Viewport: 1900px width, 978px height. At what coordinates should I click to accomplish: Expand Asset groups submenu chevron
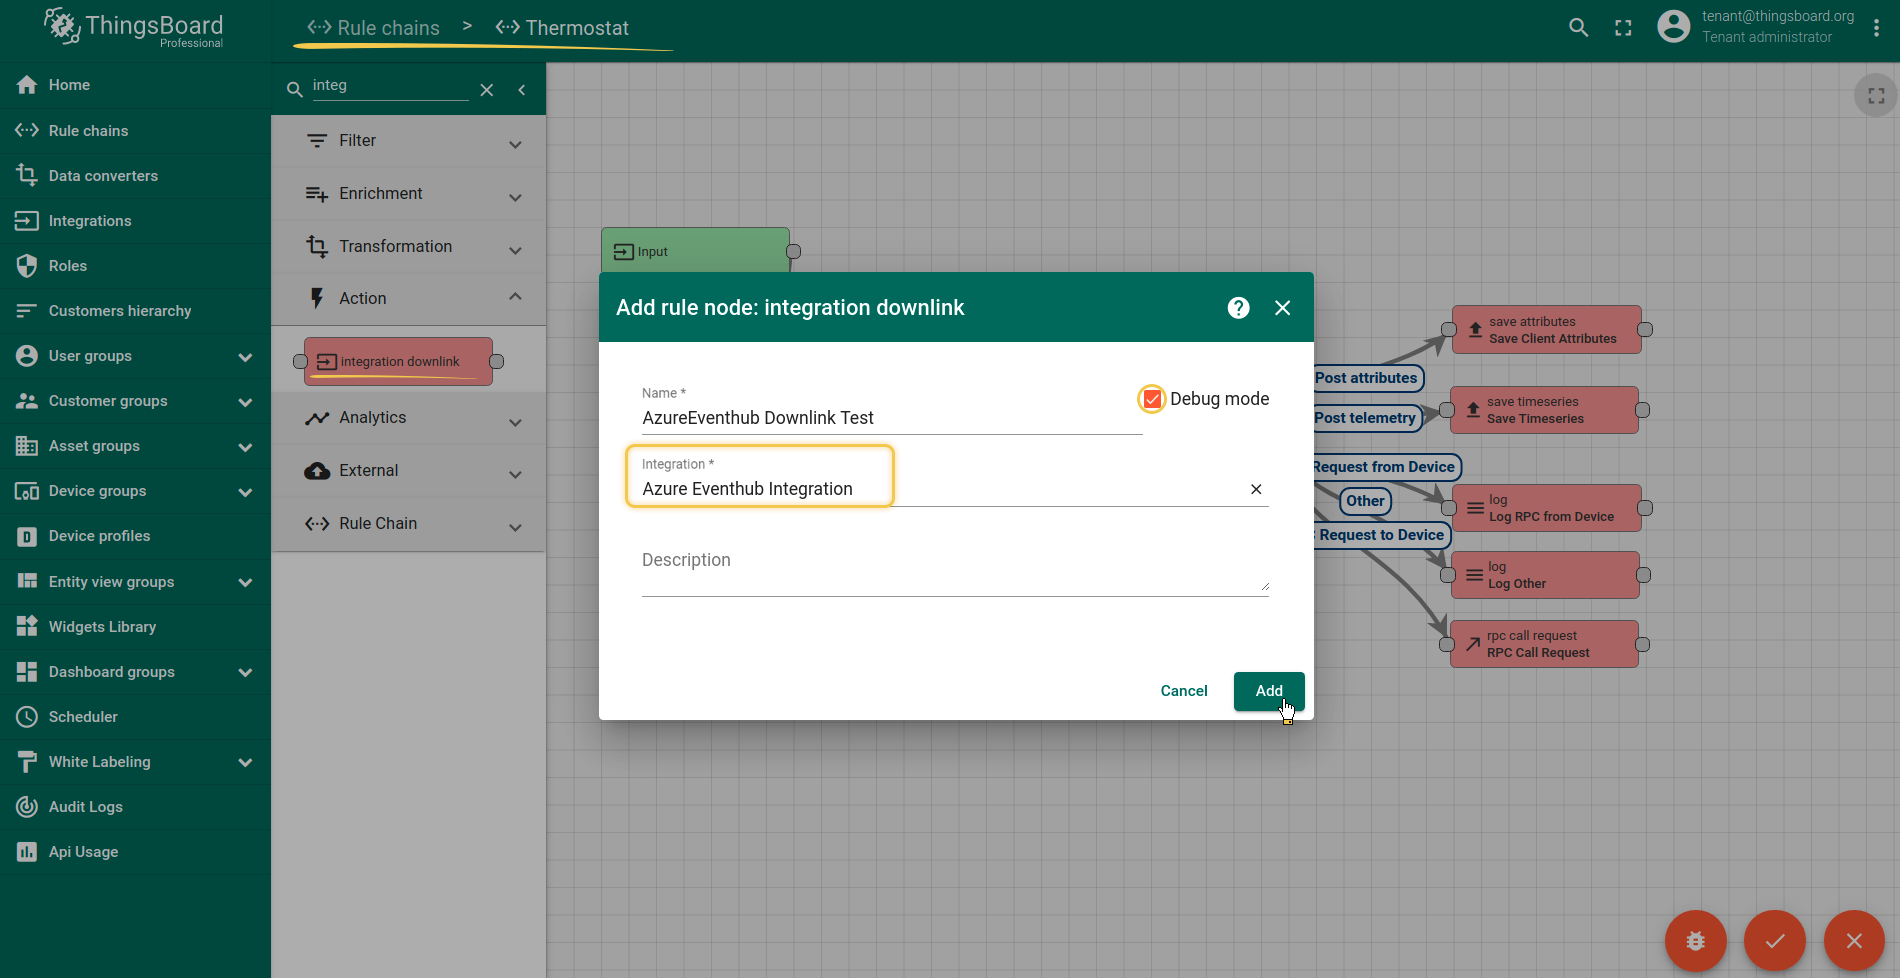click(x=245, y=447)
